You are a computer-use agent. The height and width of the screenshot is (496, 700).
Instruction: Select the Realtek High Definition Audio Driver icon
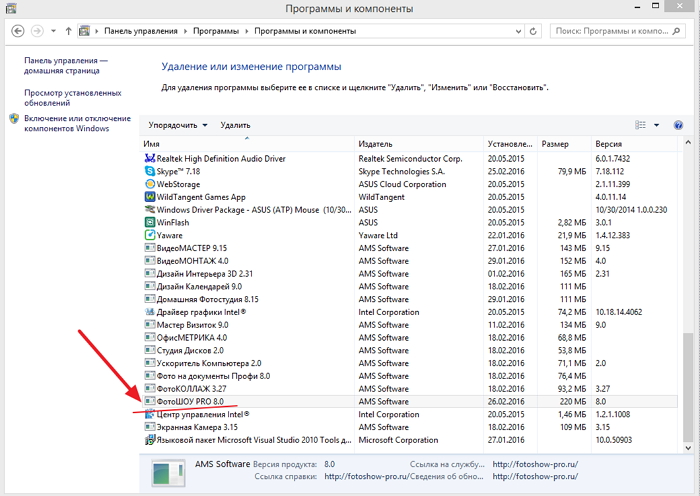pyautogui.click(x=150, y=158)
